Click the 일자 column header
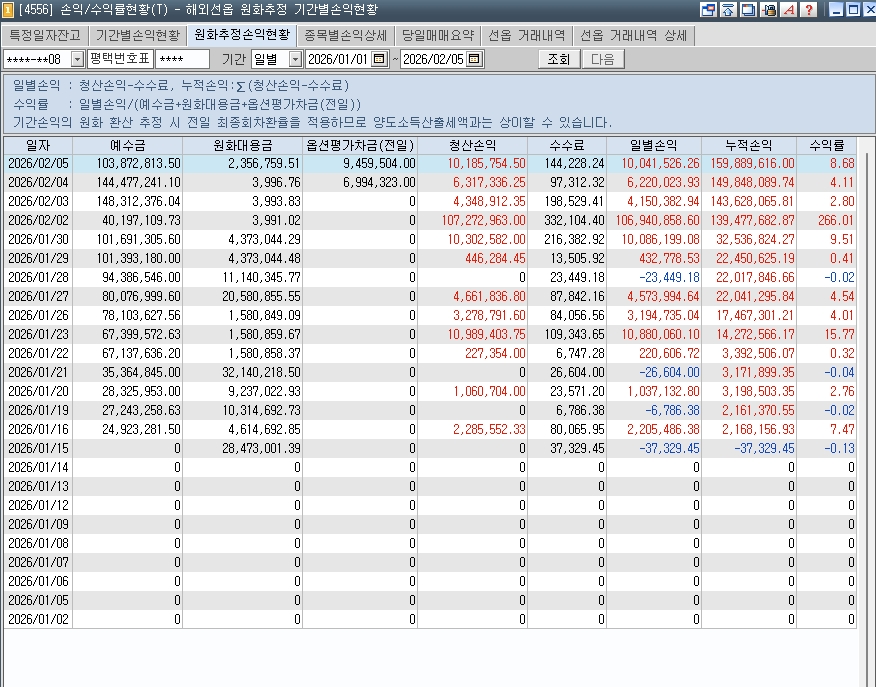 pyautogui.click(x=38, y=145)
